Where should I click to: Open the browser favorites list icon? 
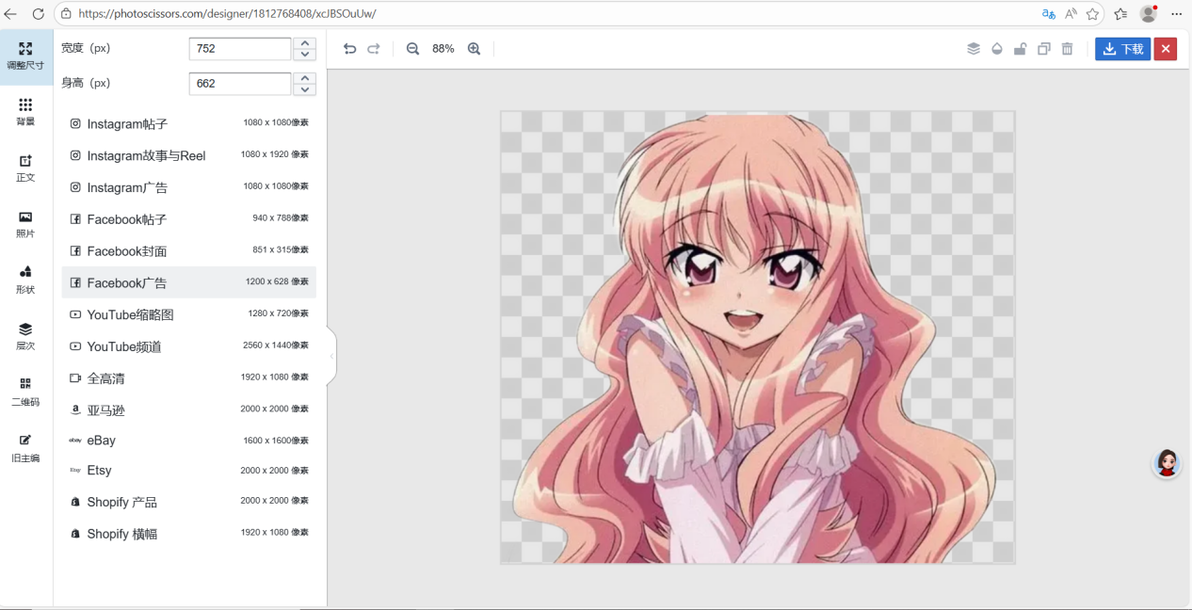click(1121, 14)
